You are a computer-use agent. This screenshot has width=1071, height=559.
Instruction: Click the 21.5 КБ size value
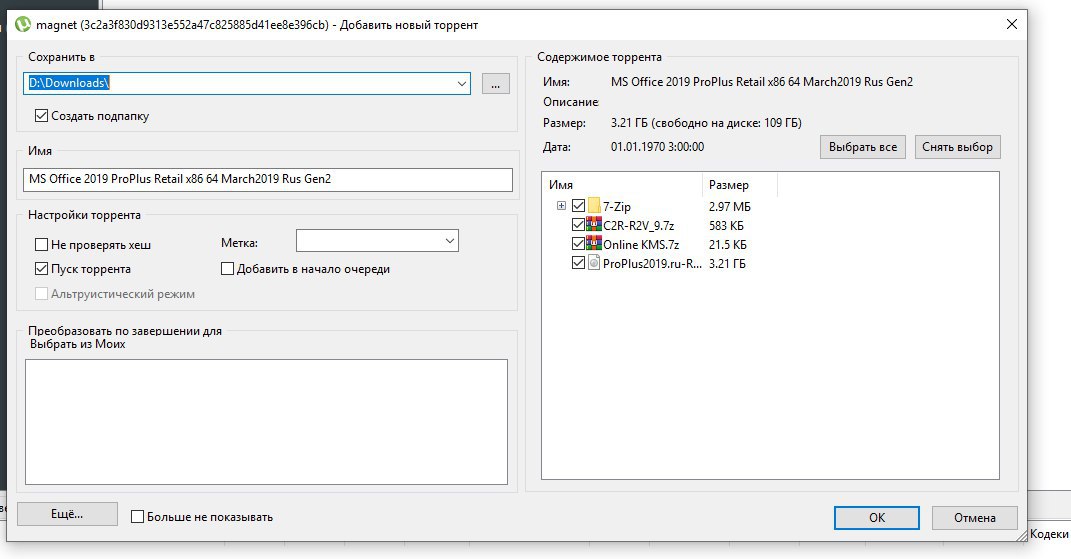[728, 245]
